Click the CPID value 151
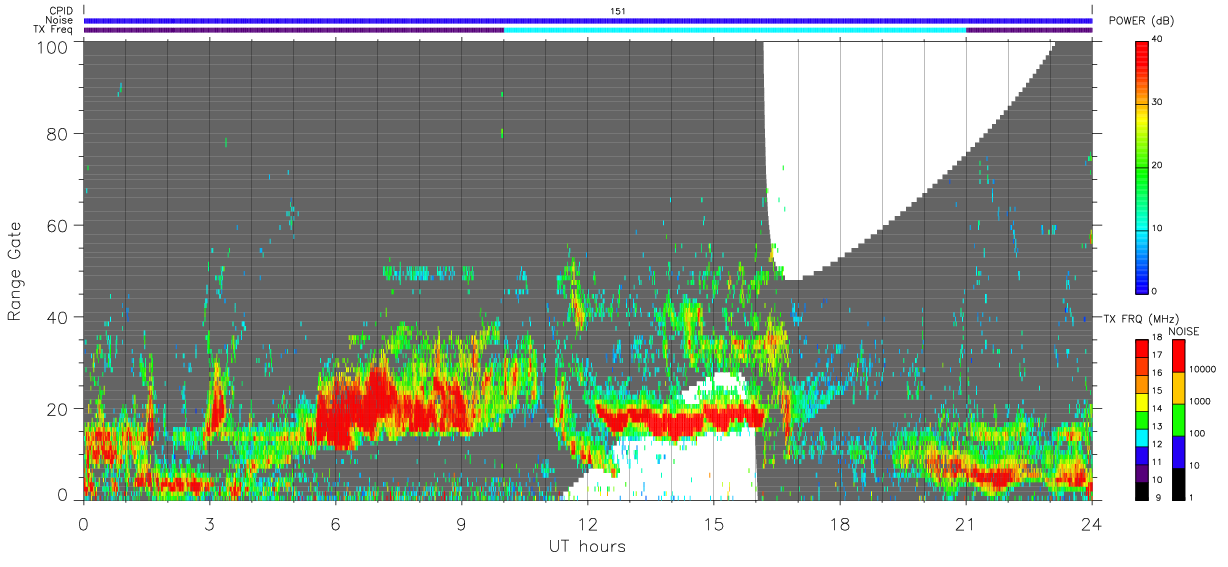Screen dimensions: 1228x567 [618, 11]
